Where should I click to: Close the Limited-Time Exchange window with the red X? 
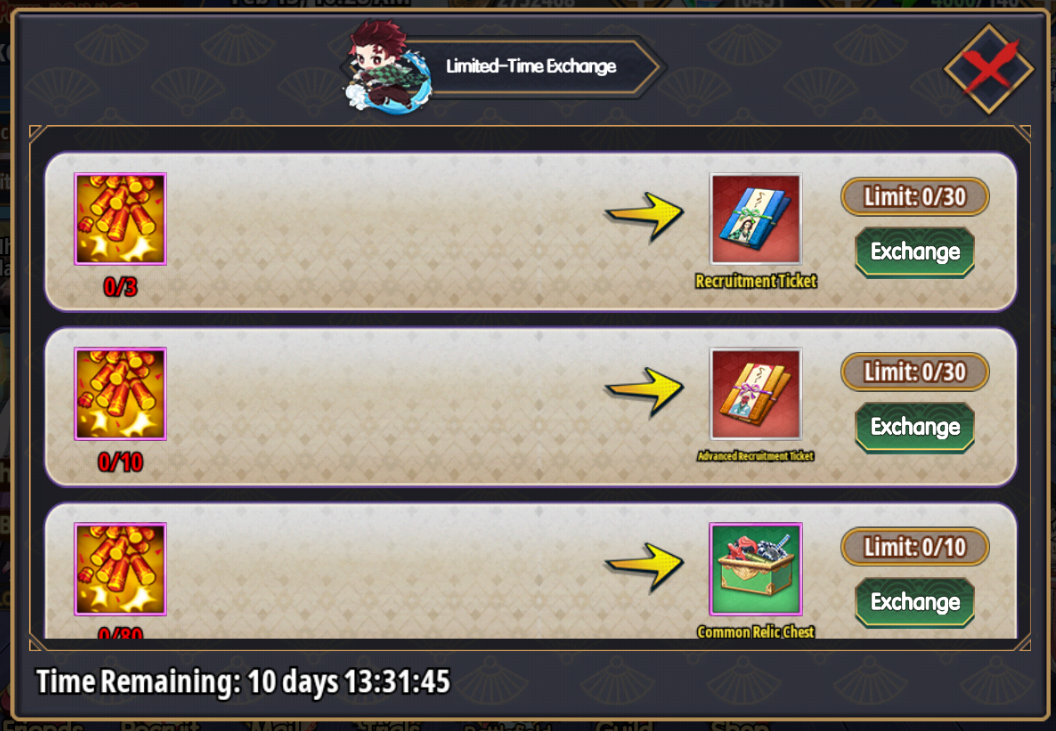[x=988, y=68]
